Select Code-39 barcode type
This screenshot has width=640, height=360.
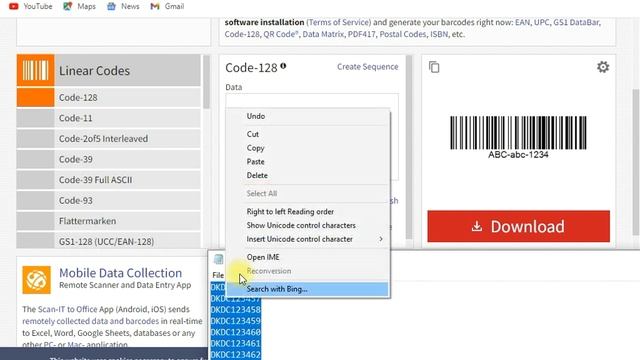[x=109, y=159]
